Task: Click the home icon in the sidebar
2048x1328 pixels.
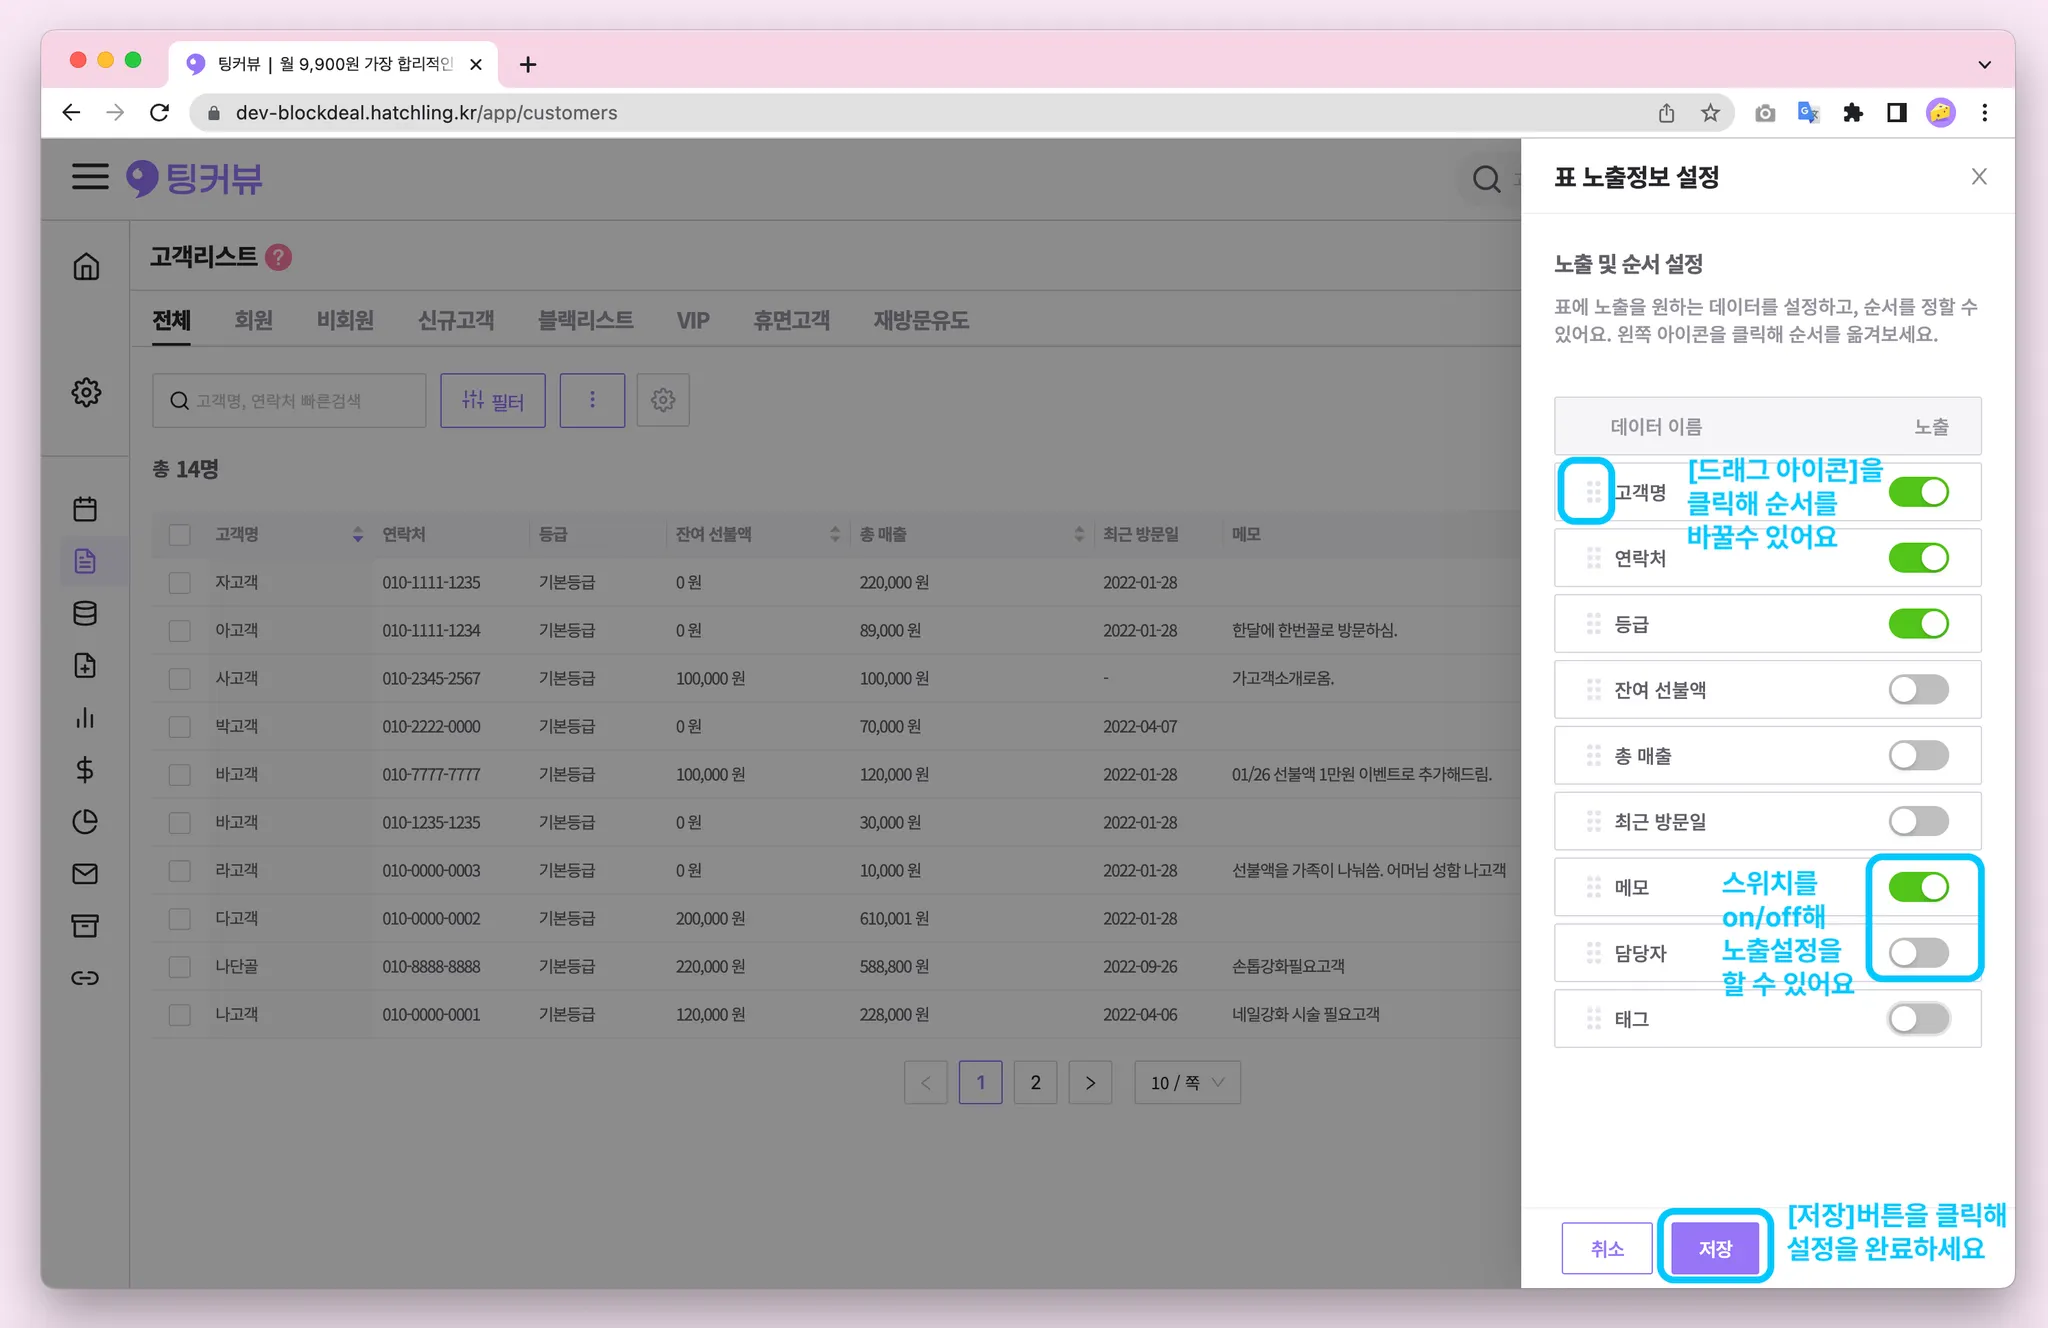Action: [86, 266]
